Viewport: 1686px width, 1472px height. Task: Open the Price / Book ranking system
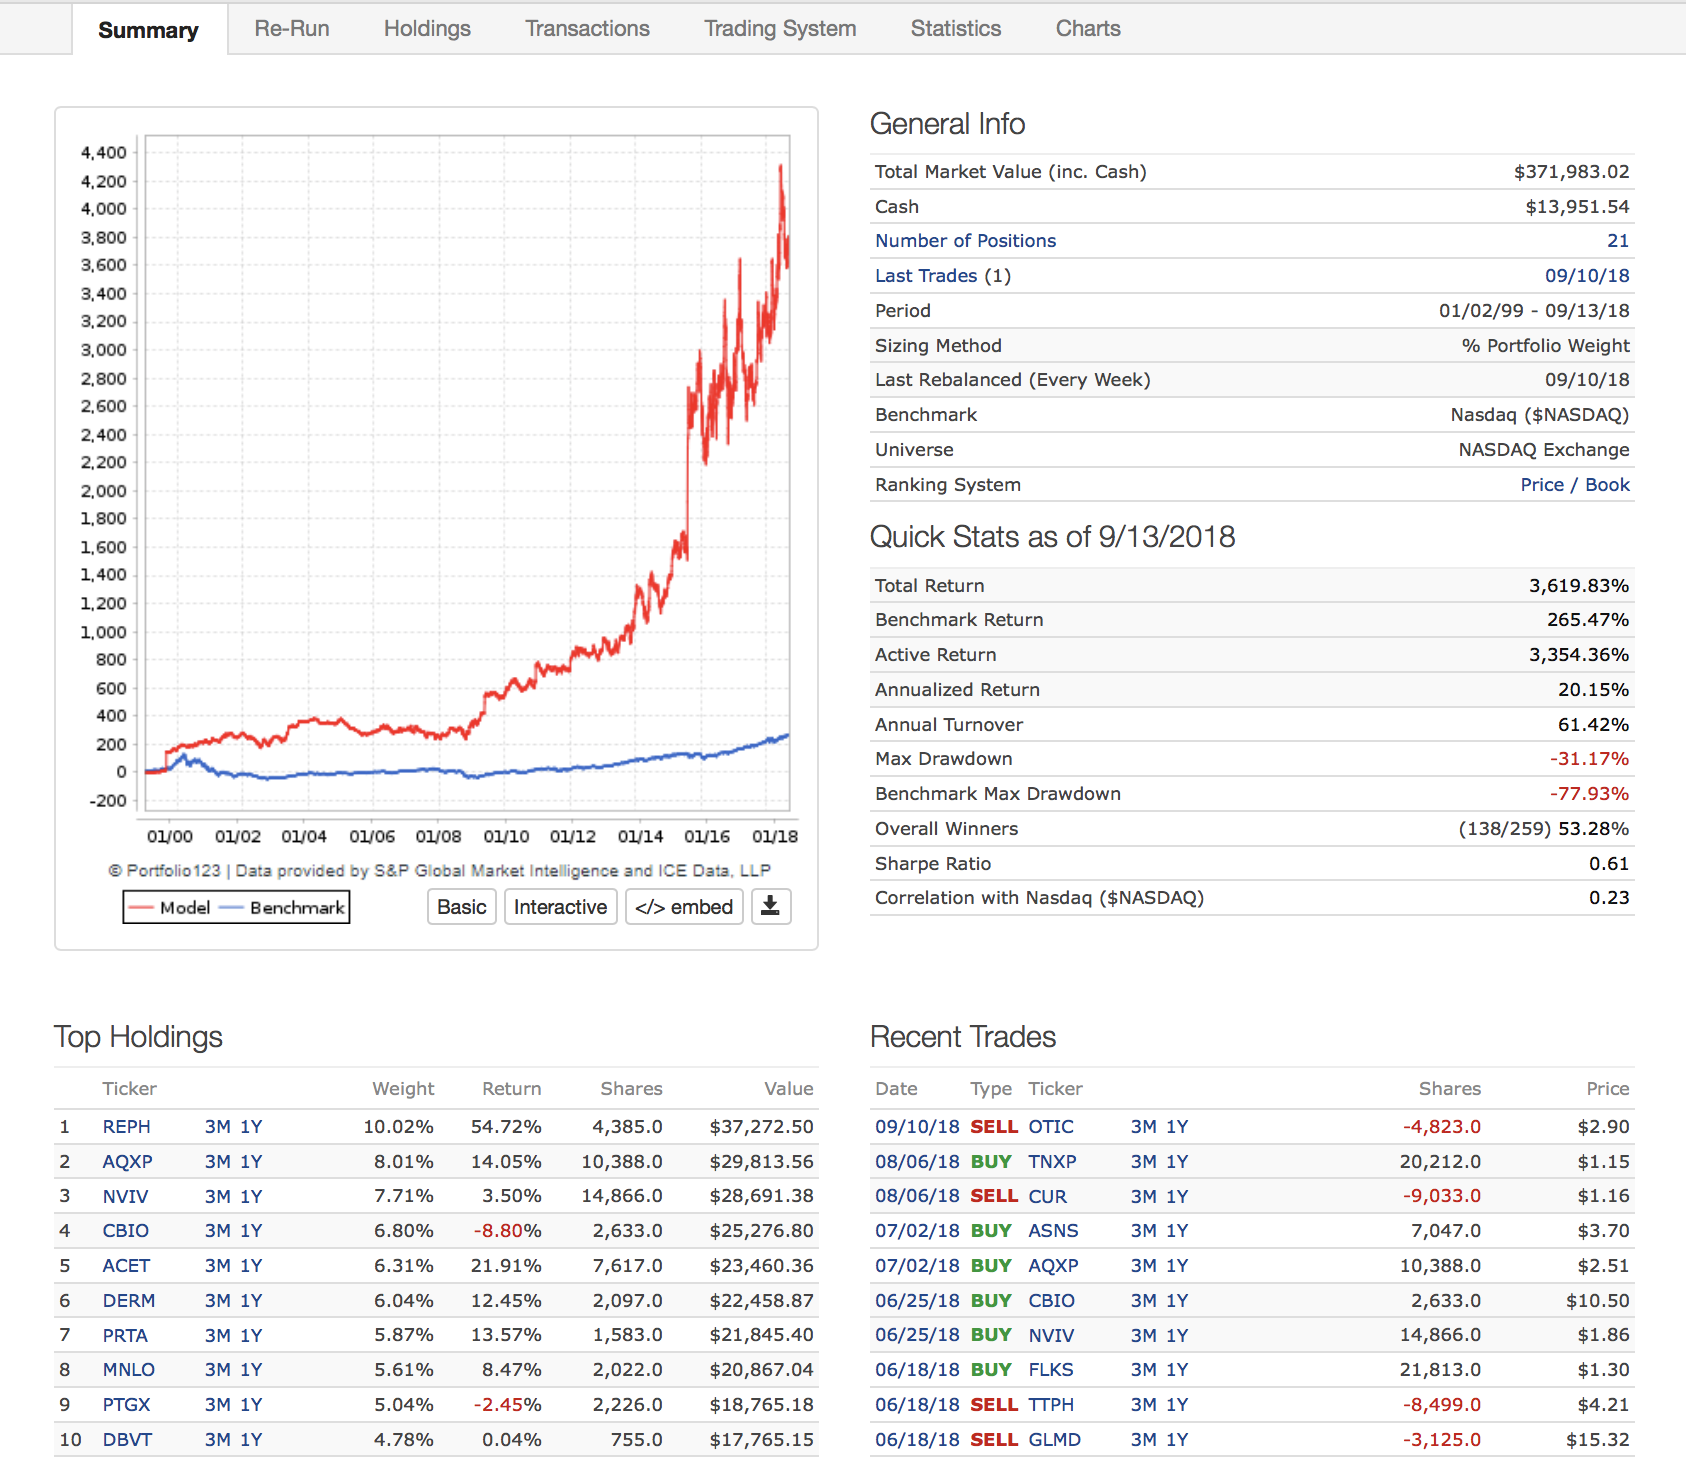click(x=1574, y=485)
